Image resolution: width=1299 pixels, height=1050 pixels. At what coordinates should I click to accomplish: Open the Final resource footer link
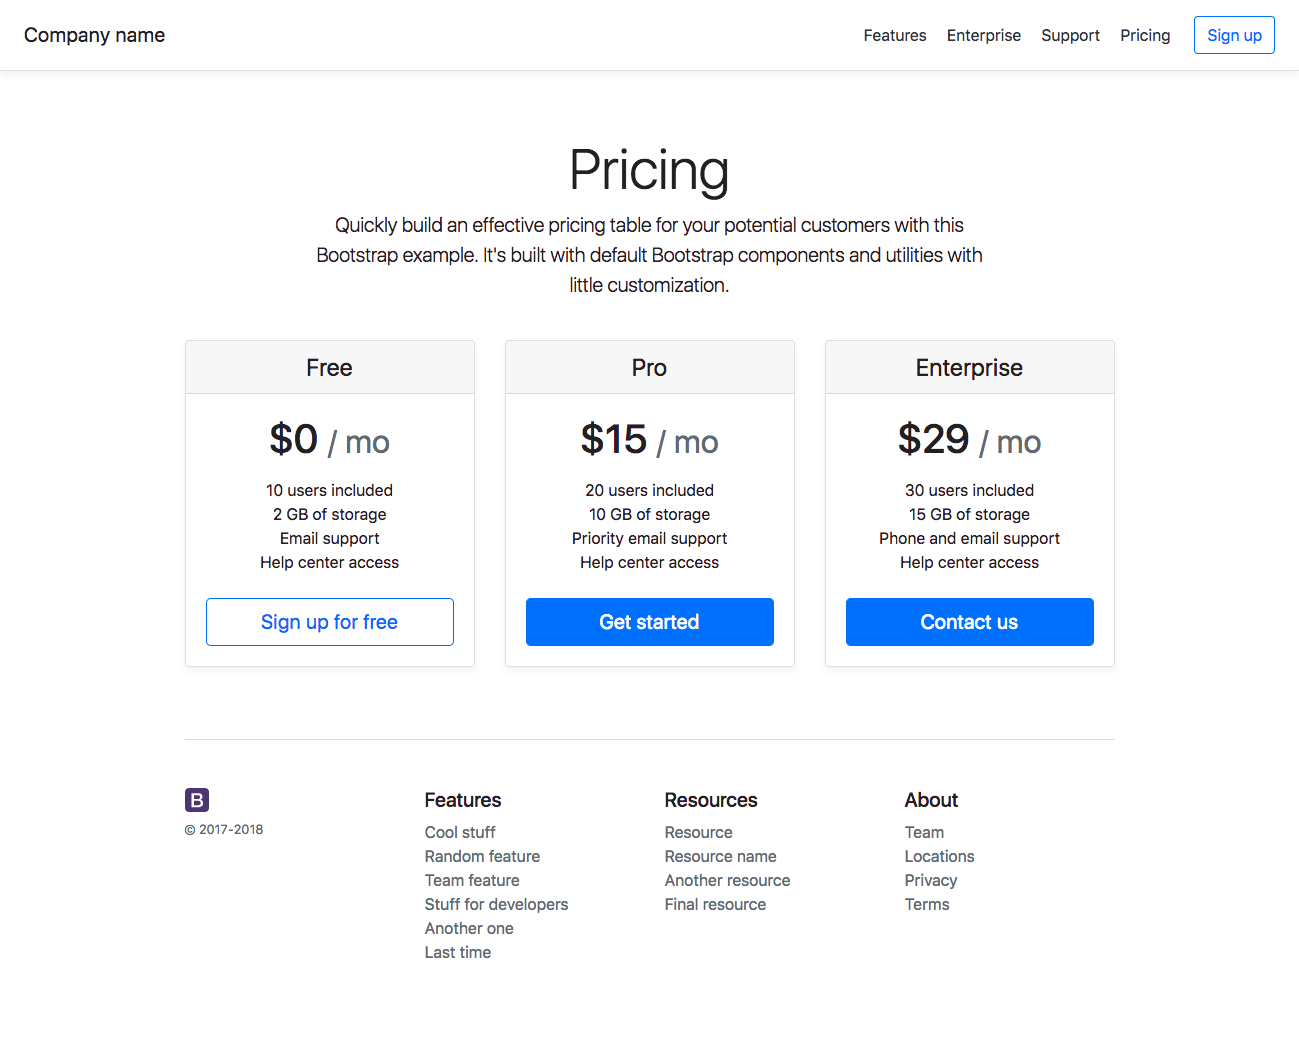715,904
